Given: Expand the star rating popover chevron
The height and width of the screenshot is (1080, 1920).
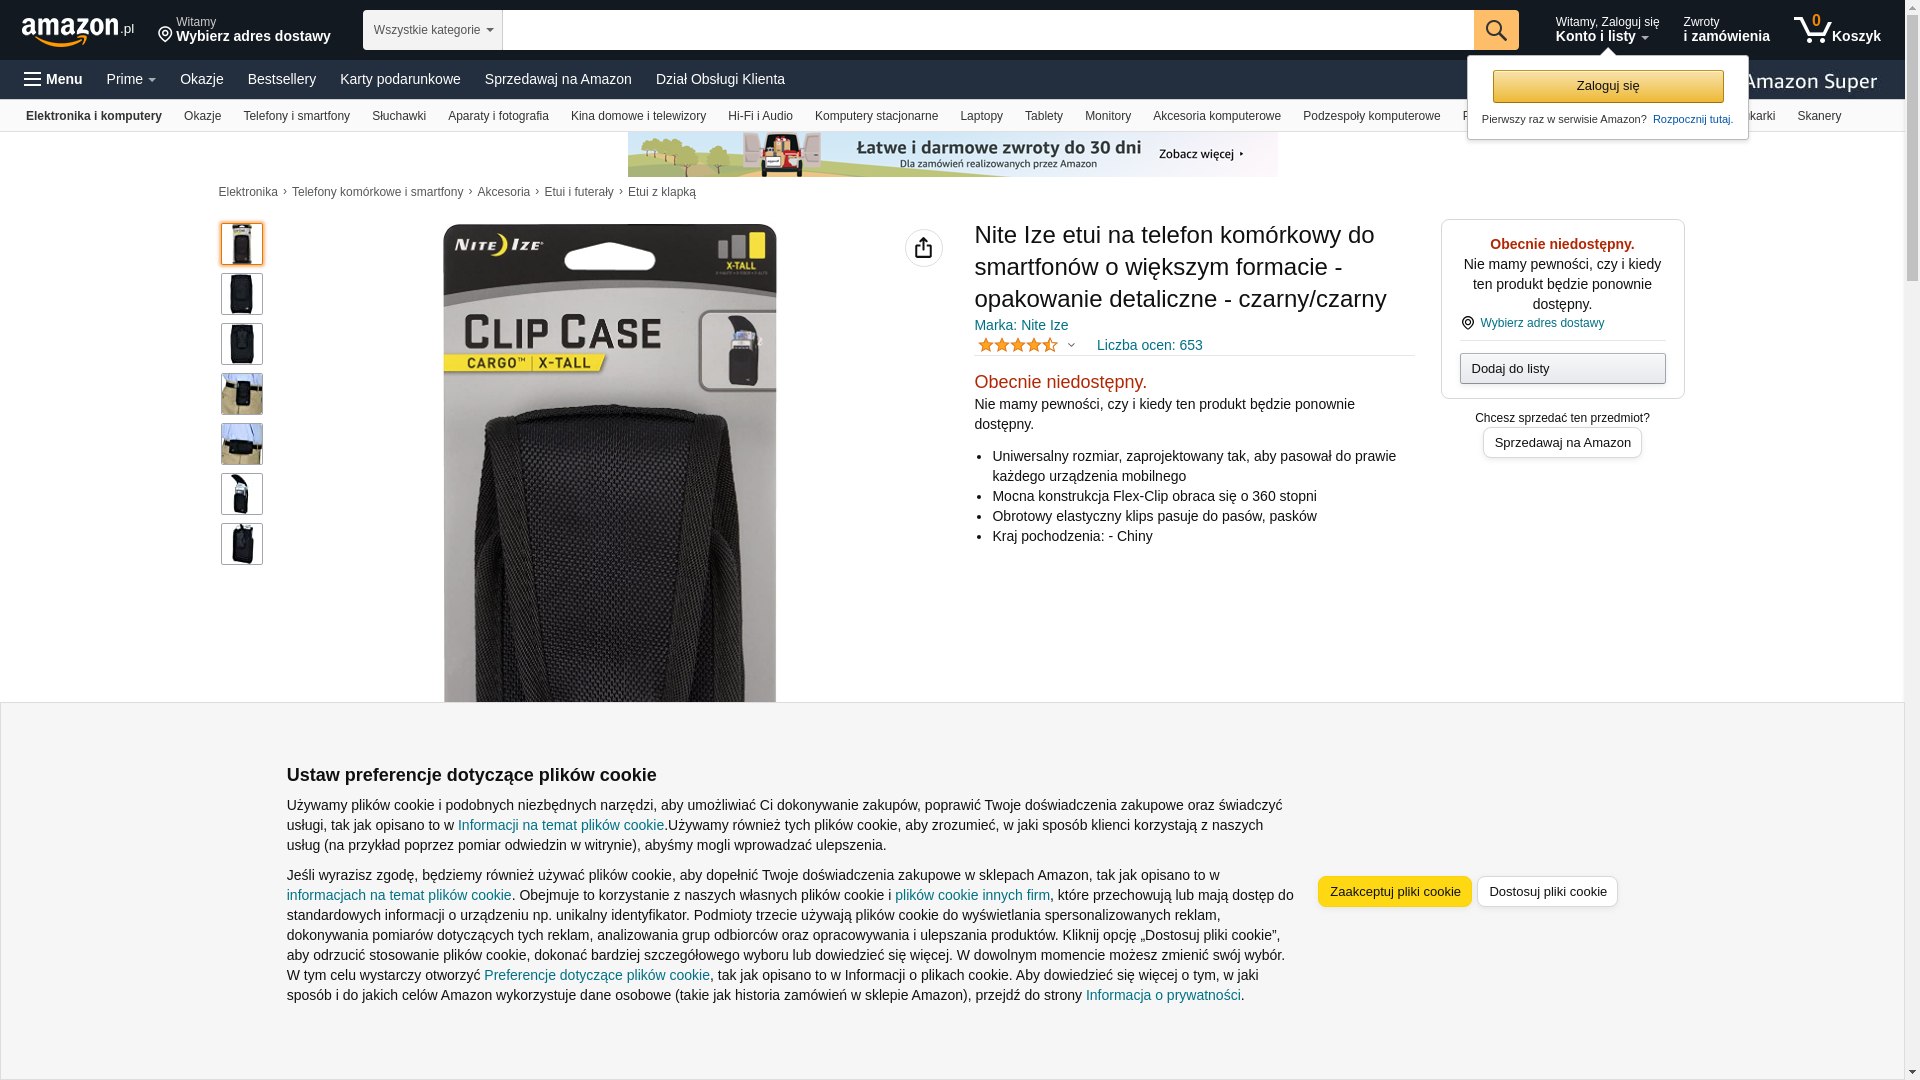Looking at the screenshot, I should [x=1071, y=346].
